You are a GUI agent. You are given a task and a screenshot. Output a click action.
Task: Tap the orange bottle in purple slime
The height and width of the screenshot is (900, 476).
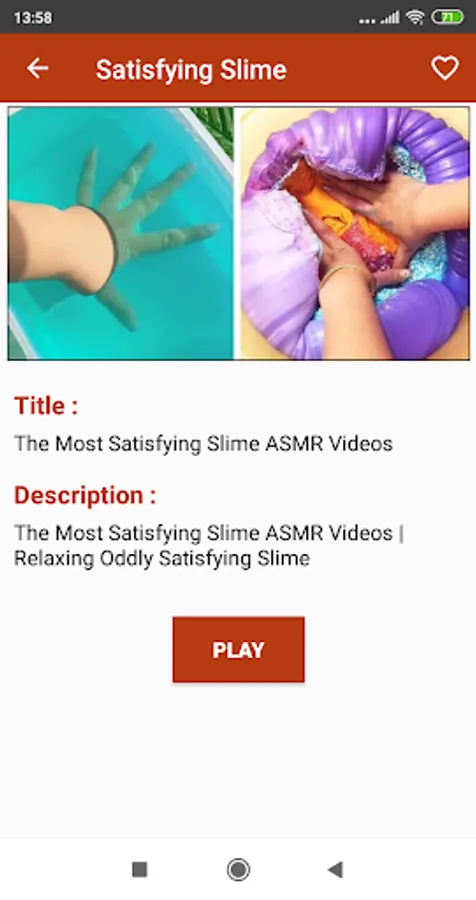click(342, 215)
